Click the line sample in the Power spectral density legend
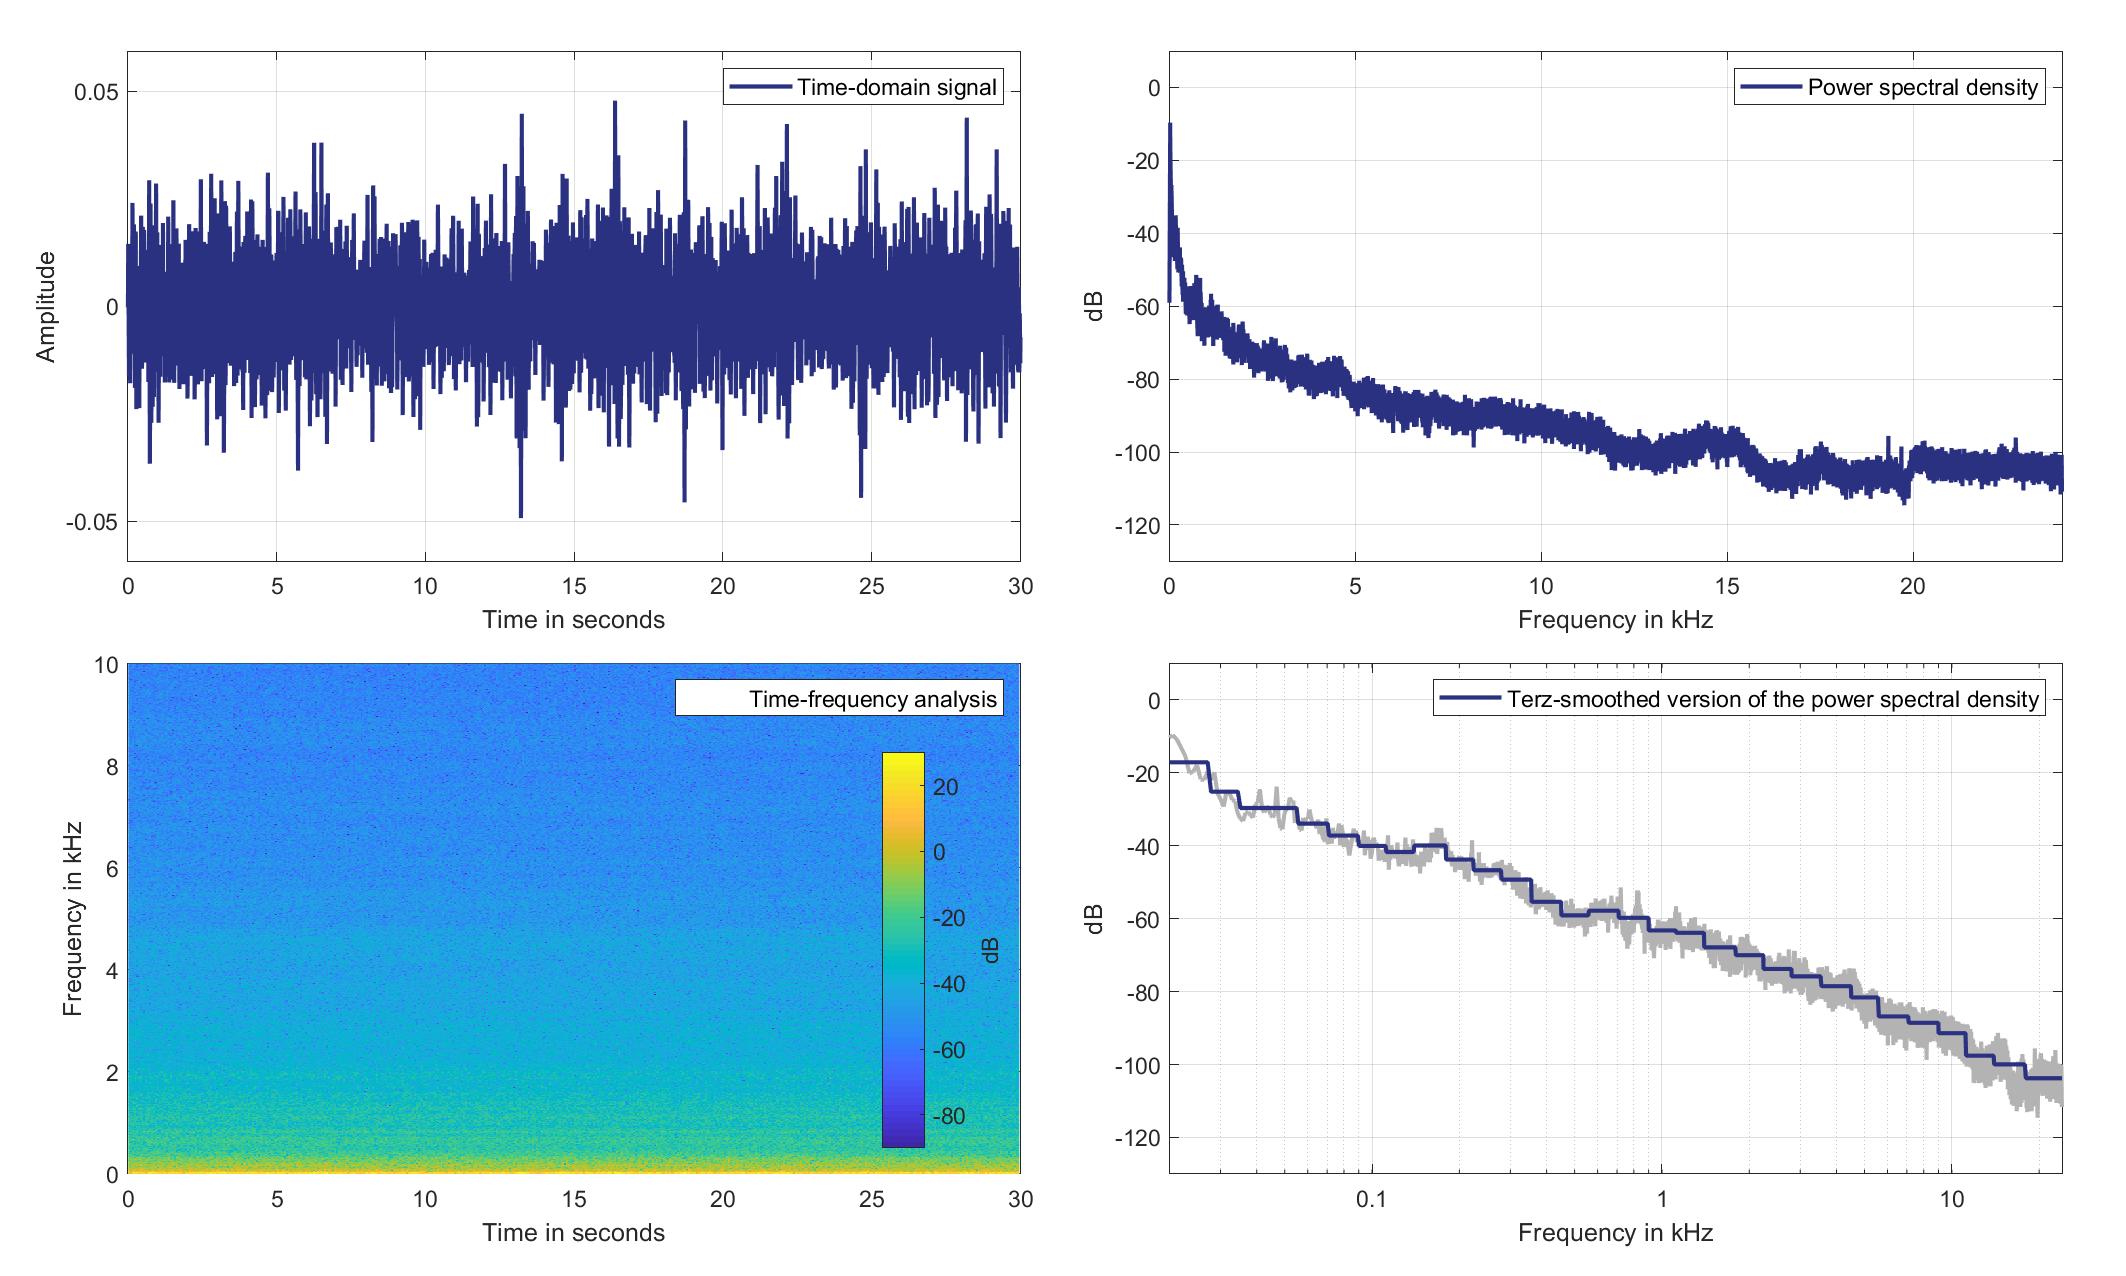Screen dimensions: 2126x1276 tap(1773, 87)
